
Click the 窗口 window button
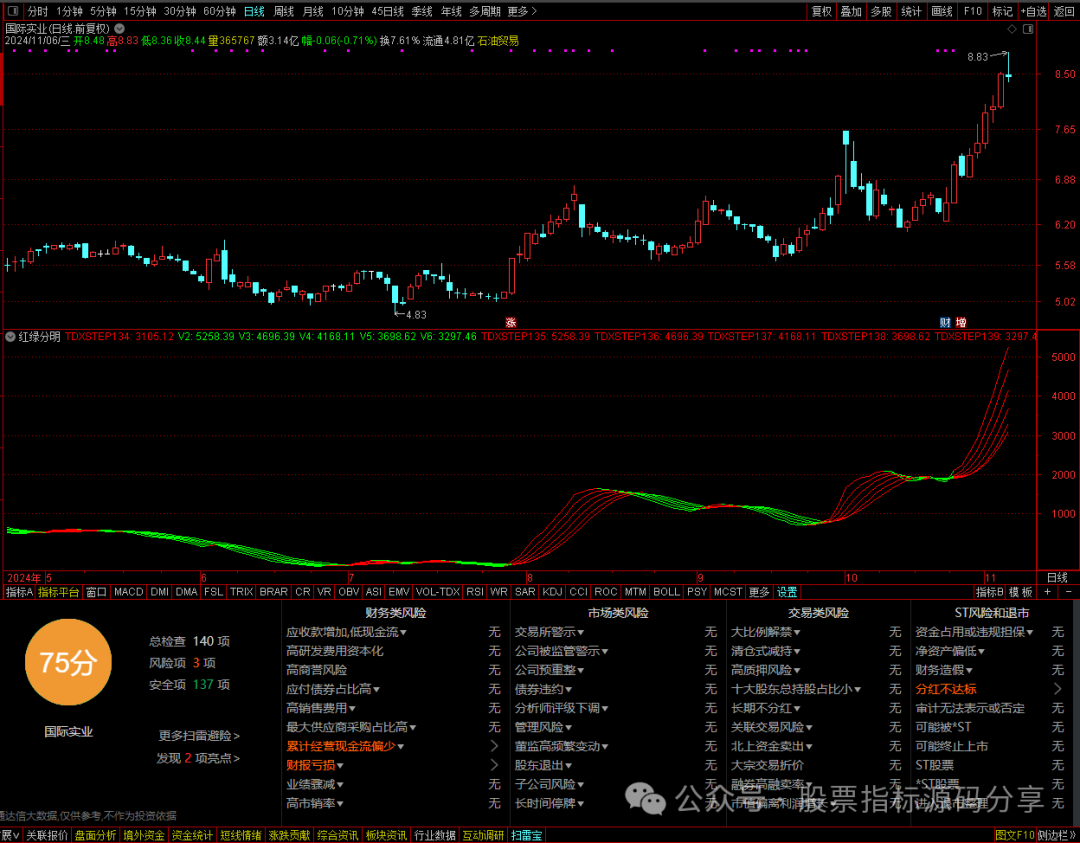point(96,592)
